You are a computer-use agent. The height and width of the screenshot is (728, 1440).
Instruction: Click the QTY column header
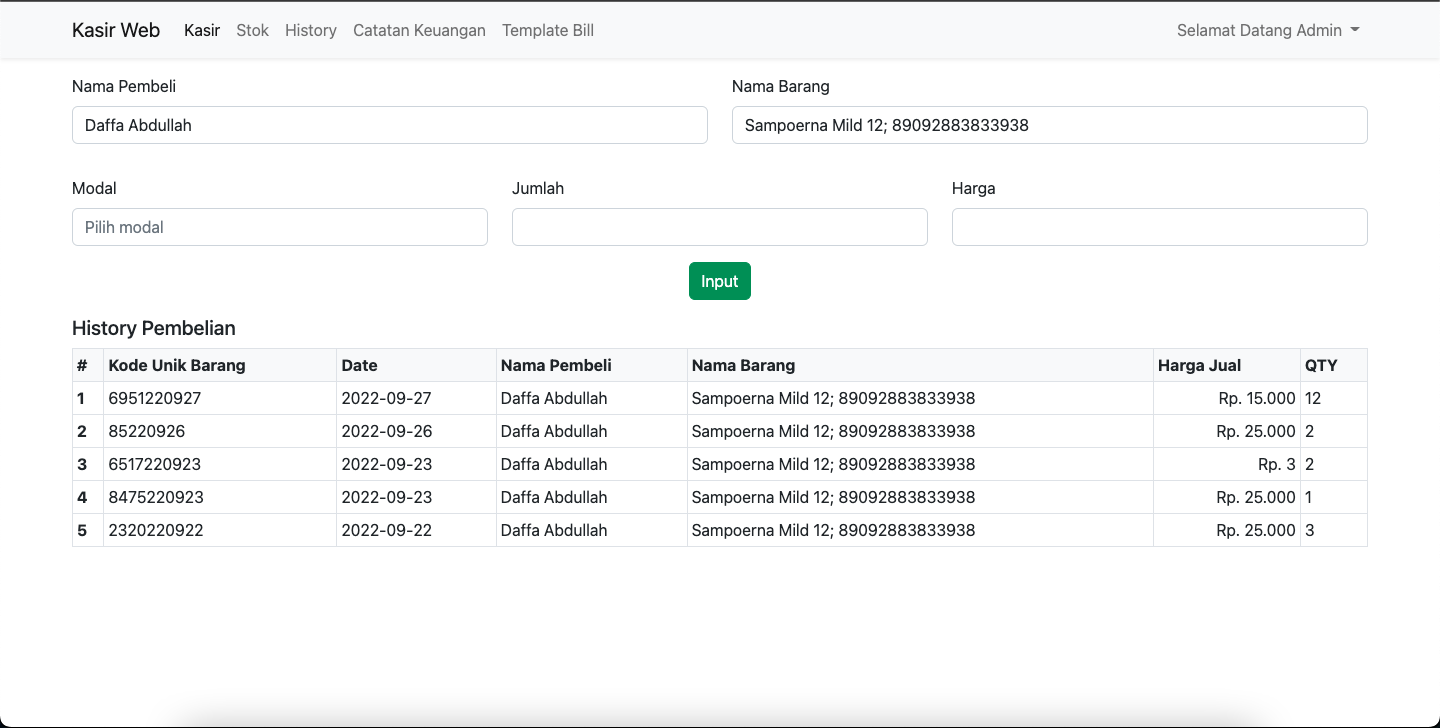pos(1320,365)
